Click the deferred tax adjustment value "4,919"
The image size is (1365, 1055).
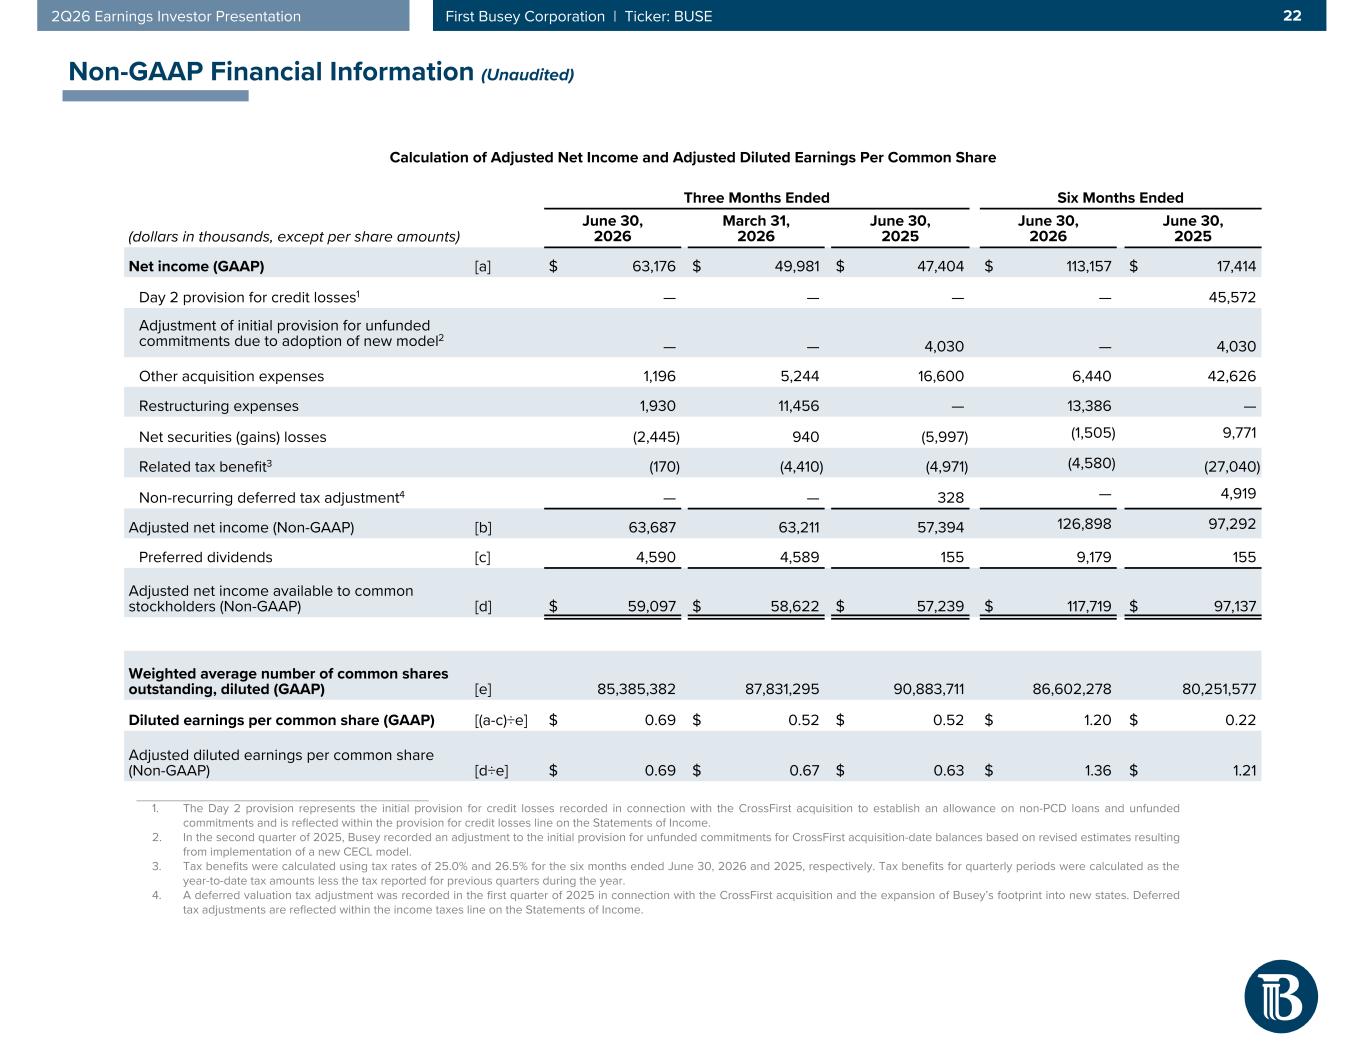[1236, 493]
